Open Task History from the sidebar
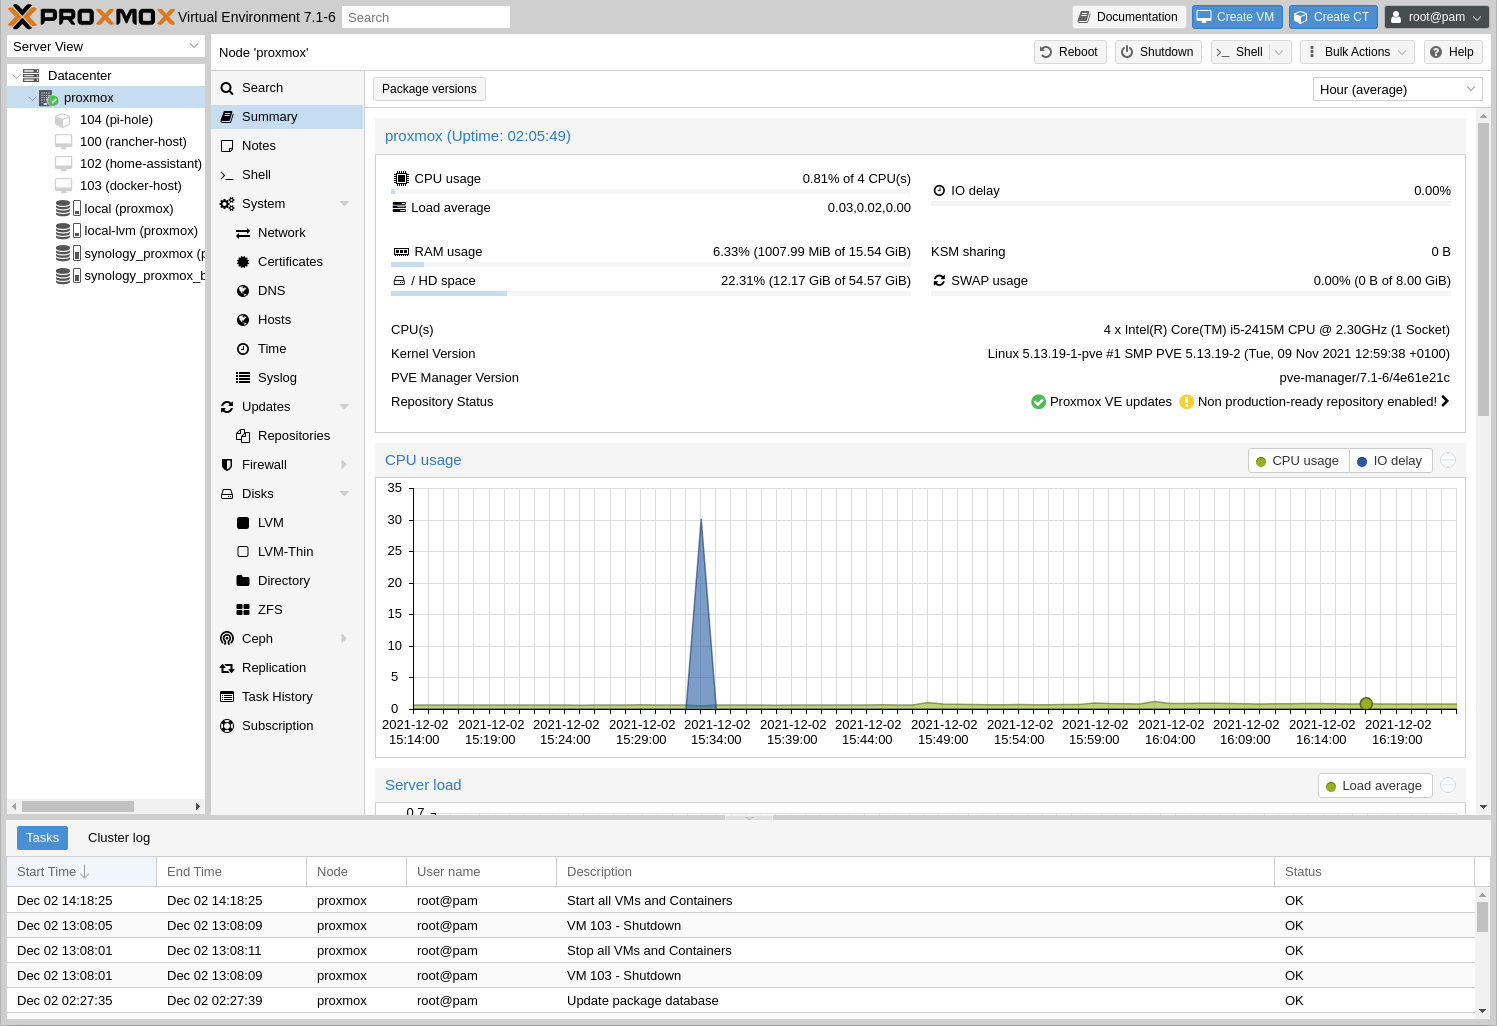 pyautogui.click(x=278, y=696)
